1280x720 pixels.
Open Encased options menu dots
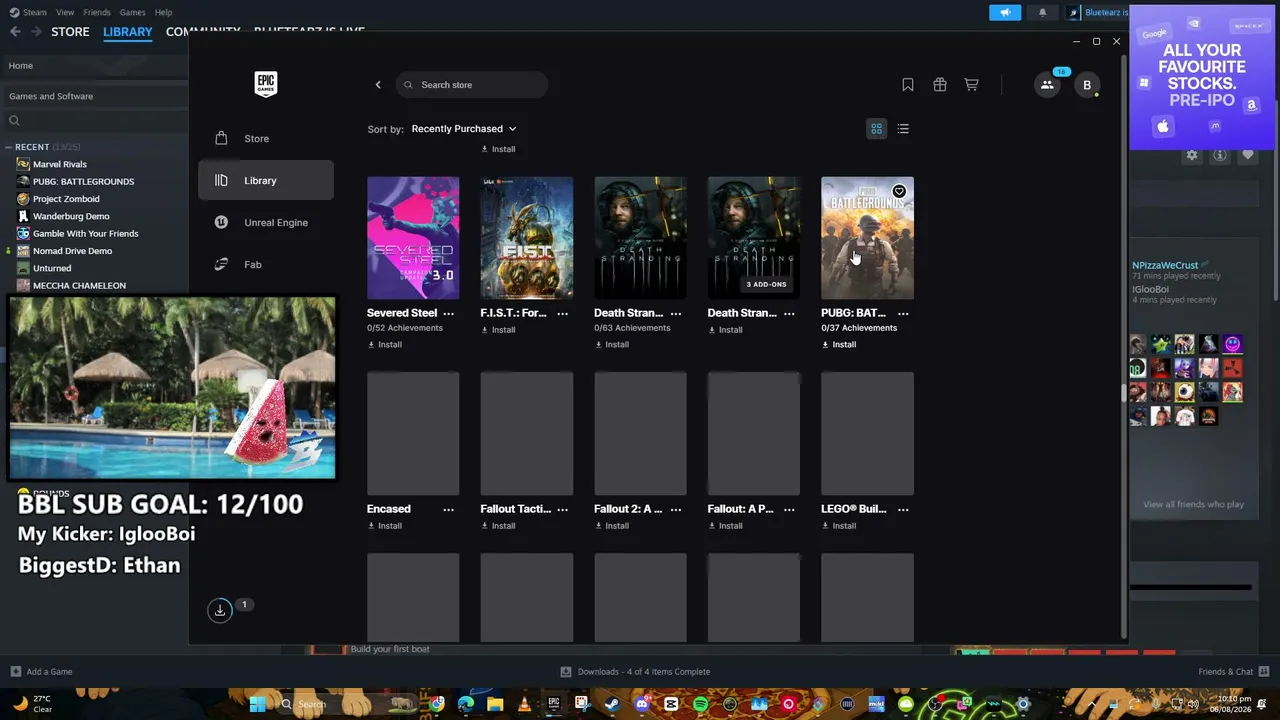click(448, 509)
